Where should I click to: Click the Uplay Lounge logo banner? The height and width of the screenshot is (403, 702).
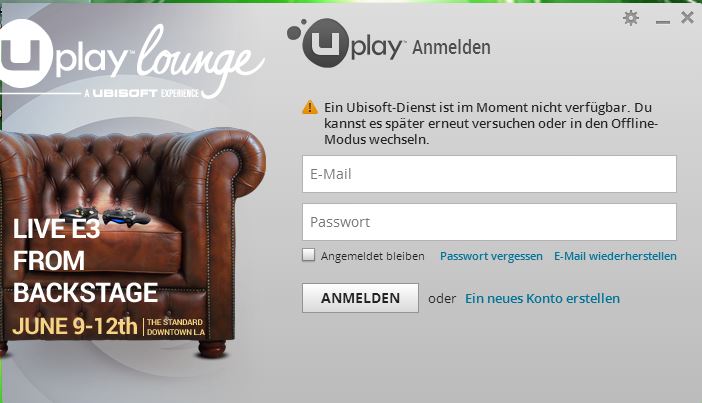133,59
